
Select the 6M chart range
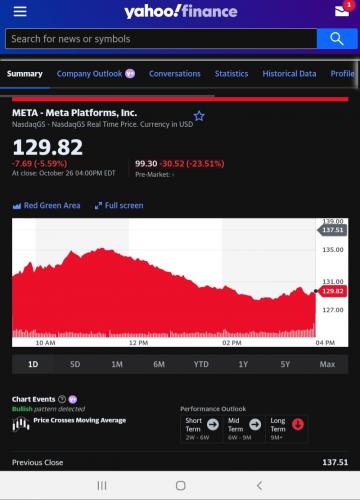[x=159, y=364]
